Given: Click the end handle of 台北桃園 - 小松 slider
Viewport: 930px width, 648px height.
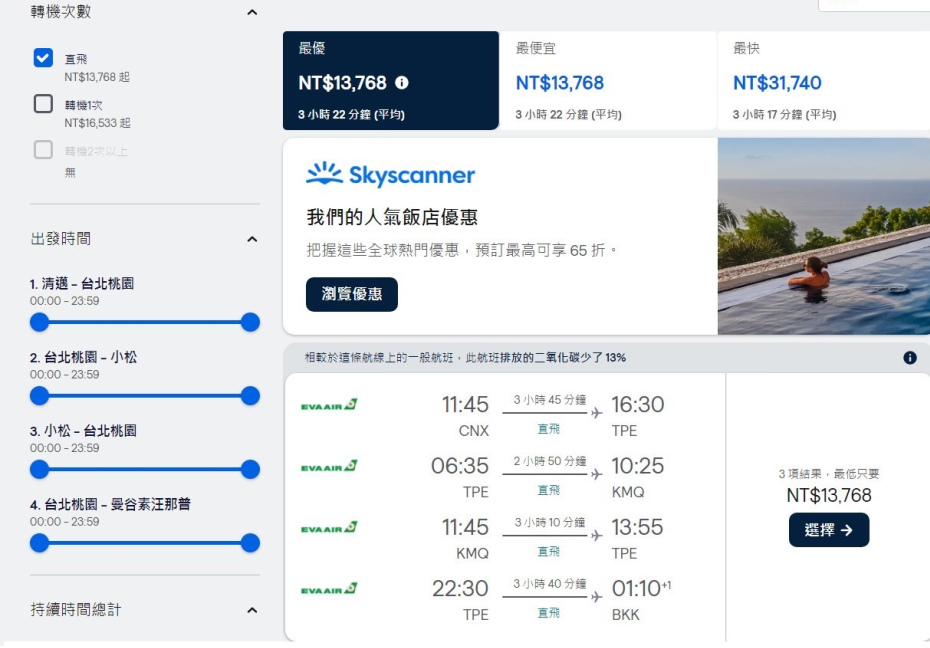Looking at the screenshot, I should coord(250,396).
